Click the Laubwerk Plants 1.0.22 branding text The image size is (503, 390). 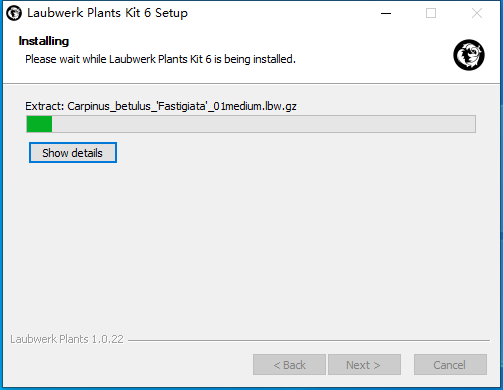(x=67, y=339)
